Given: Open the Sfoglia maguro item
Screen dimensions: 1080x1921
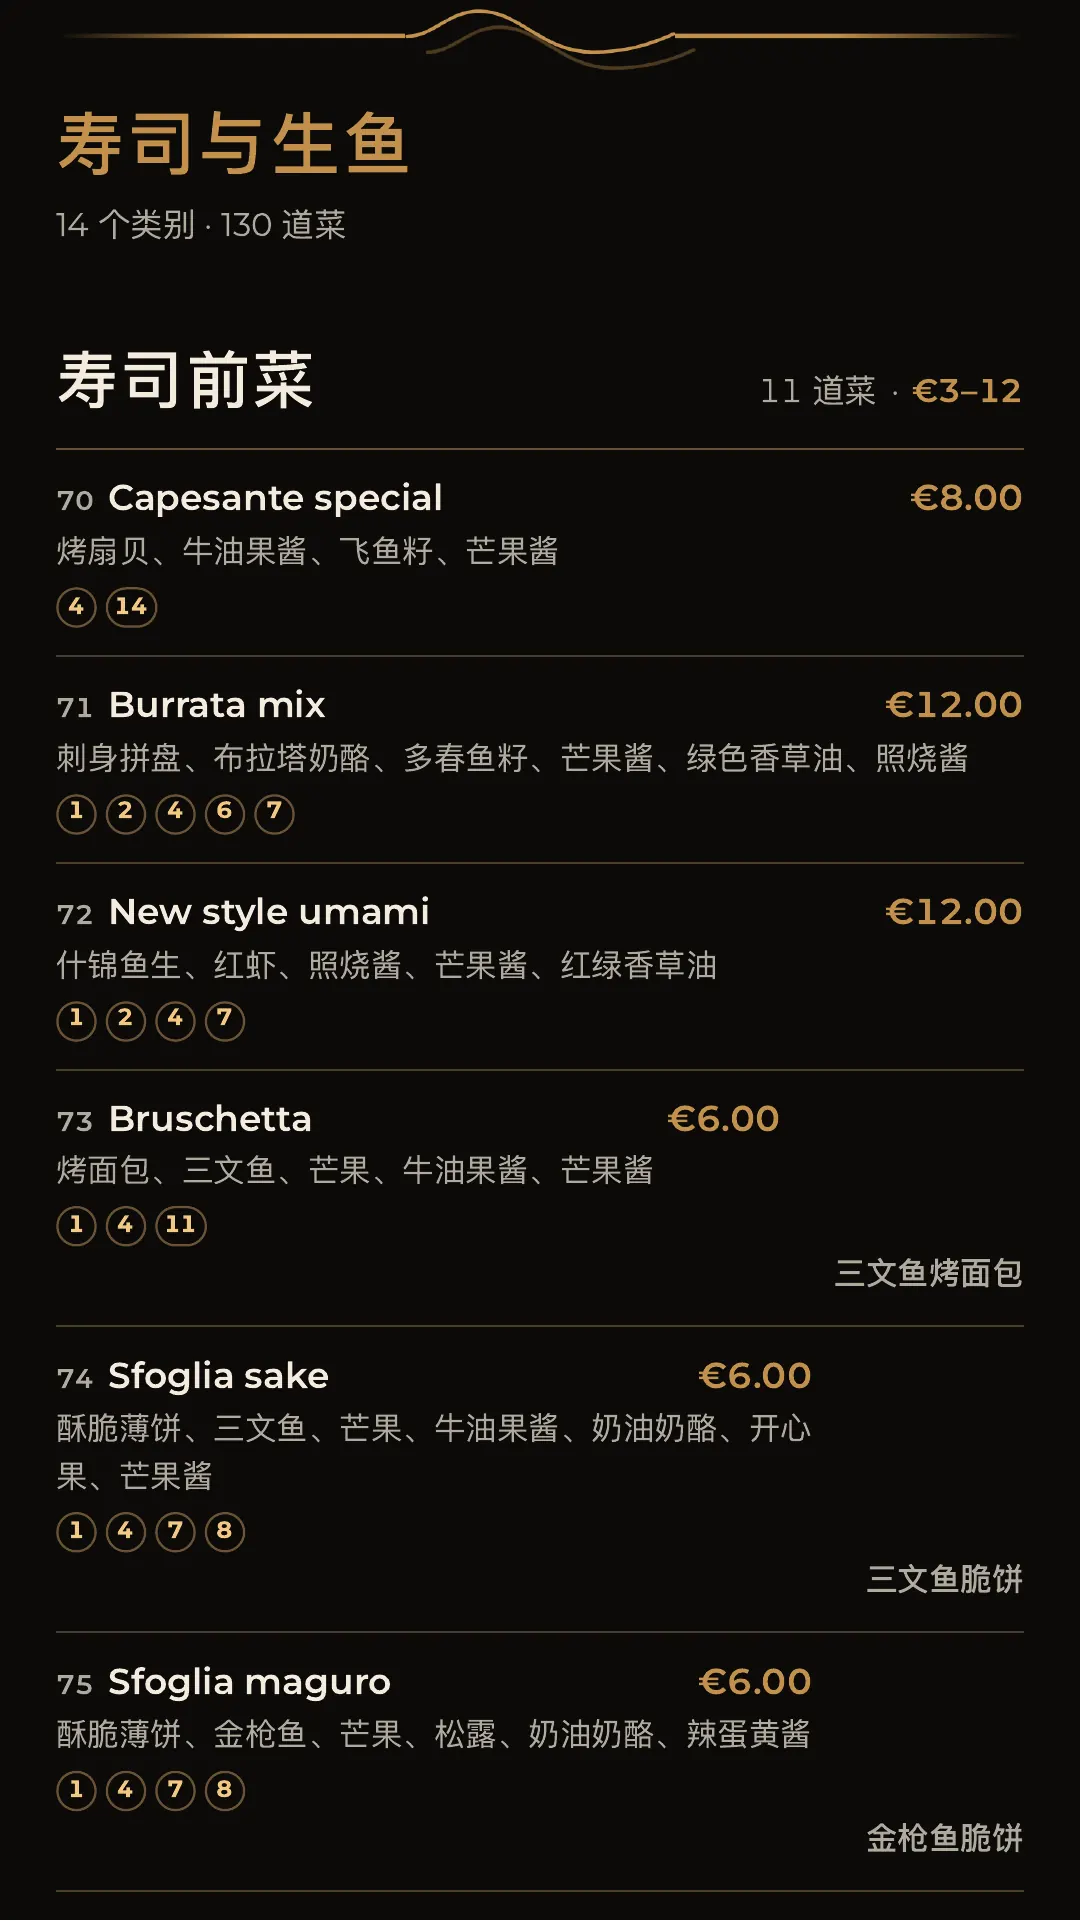Looking at the screenshot, I should click(x=540, y=1762).
